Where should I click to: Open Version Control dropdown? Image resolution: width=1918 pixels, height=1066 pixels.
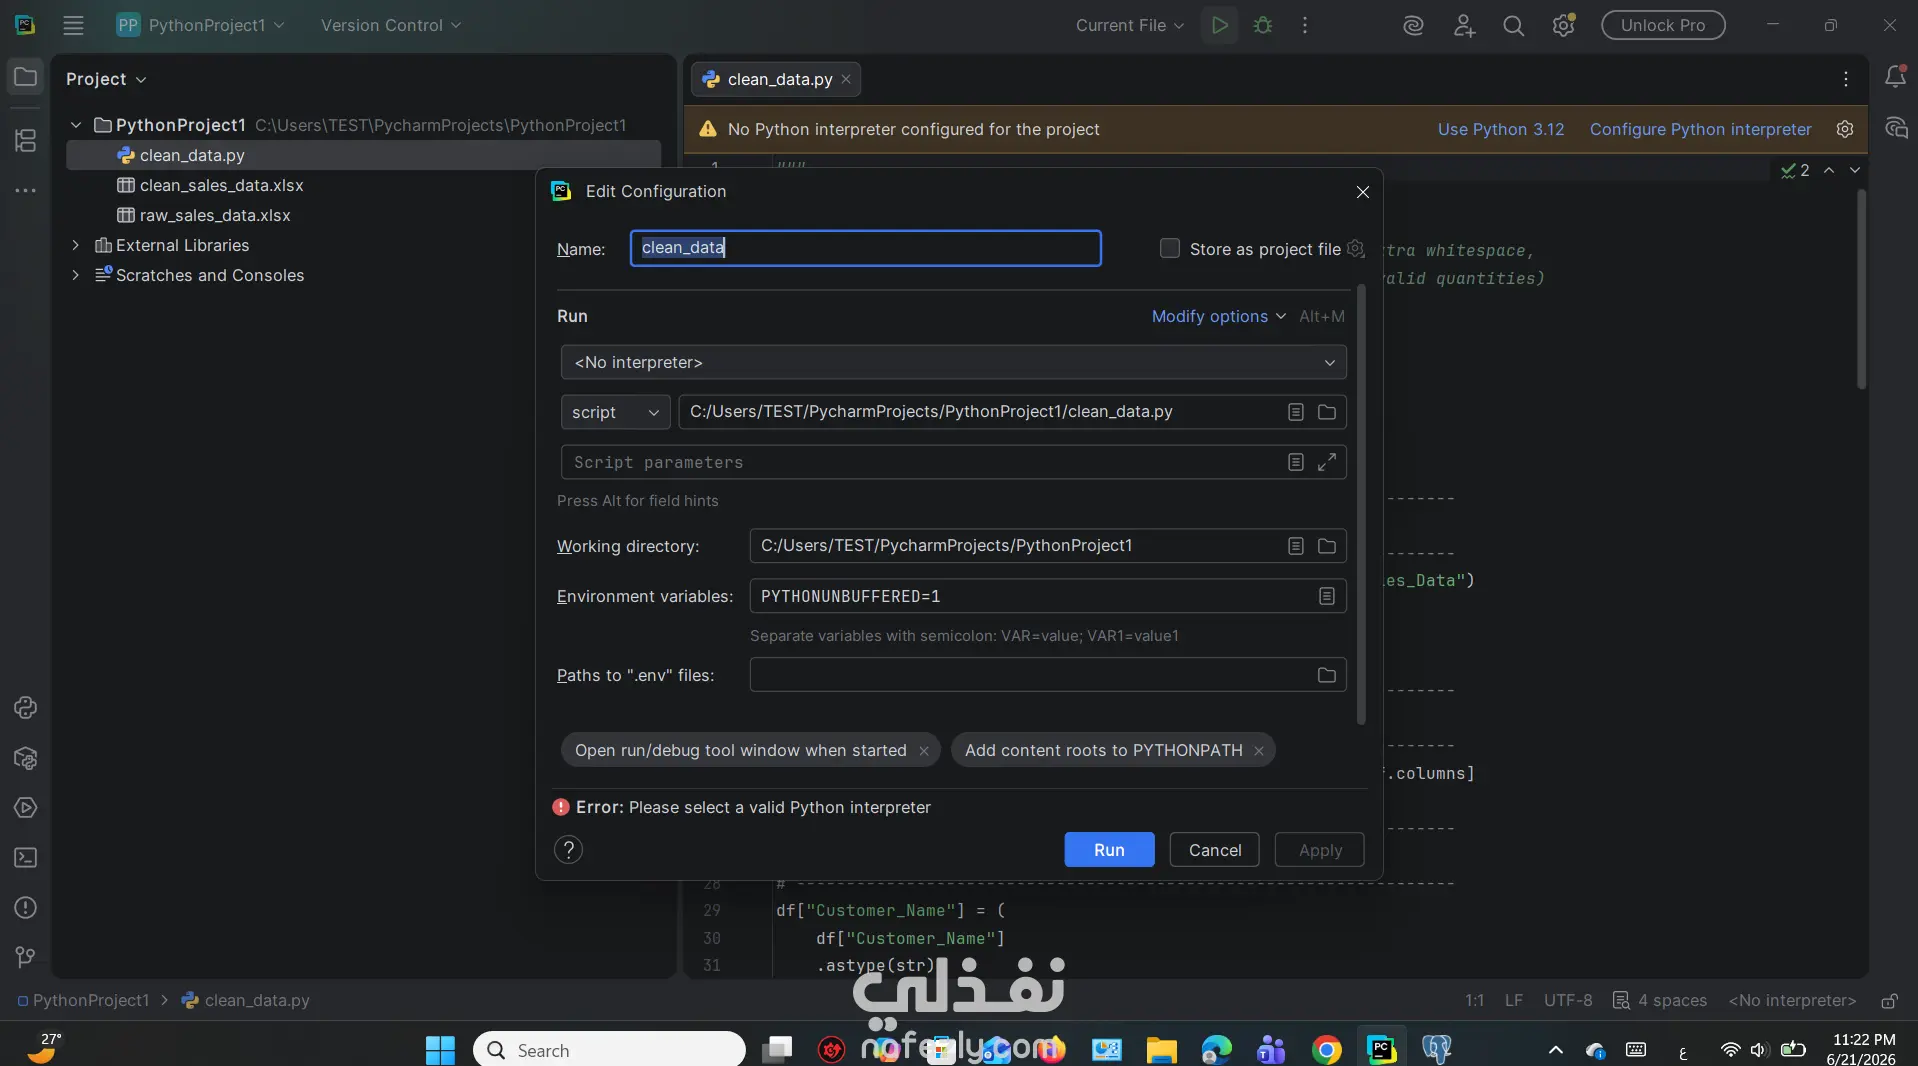[x=390, y=25]
